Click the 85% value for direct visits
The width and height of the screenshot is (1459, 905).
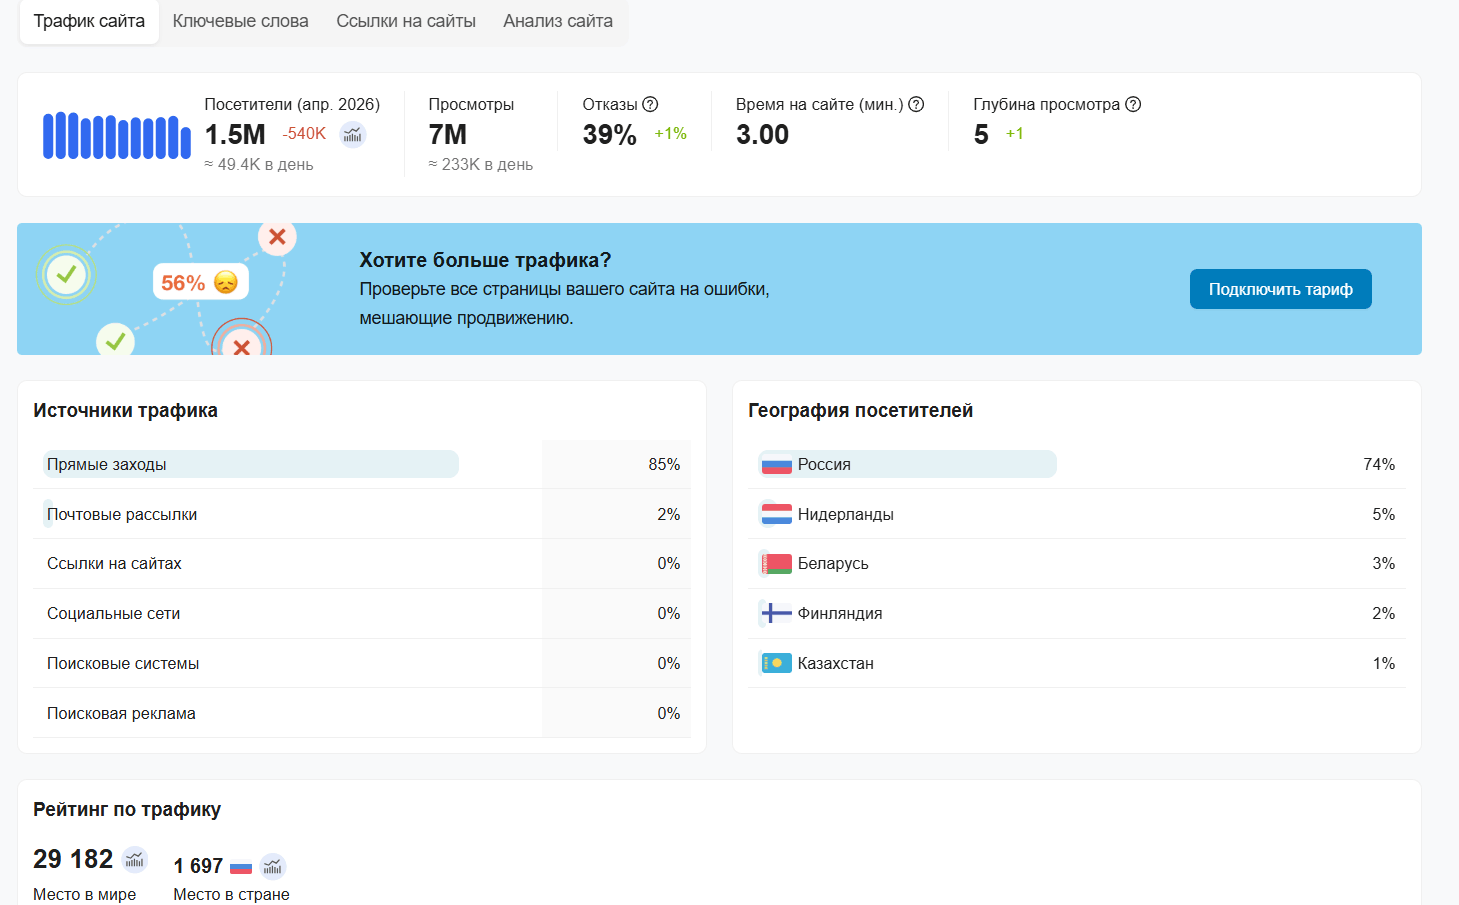(x=664, y=465)
